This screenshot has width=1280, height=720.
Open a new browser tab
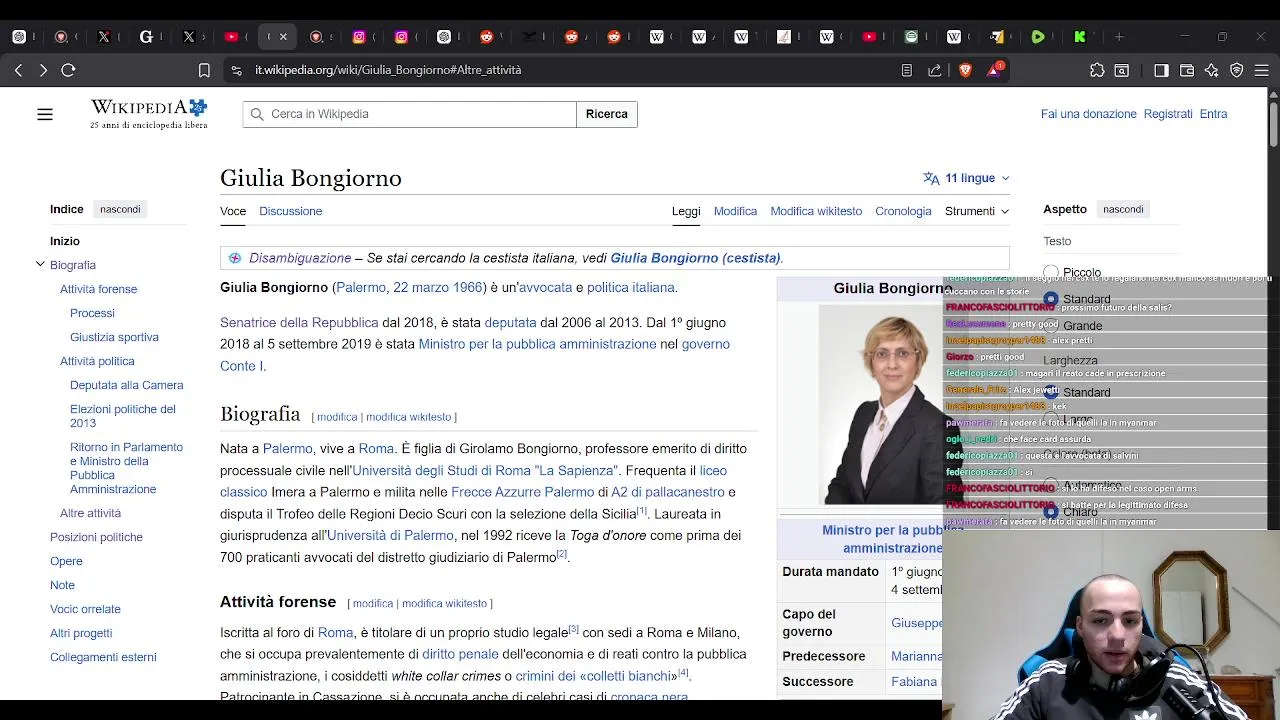pyautogui.click(x=1119, y=37)
